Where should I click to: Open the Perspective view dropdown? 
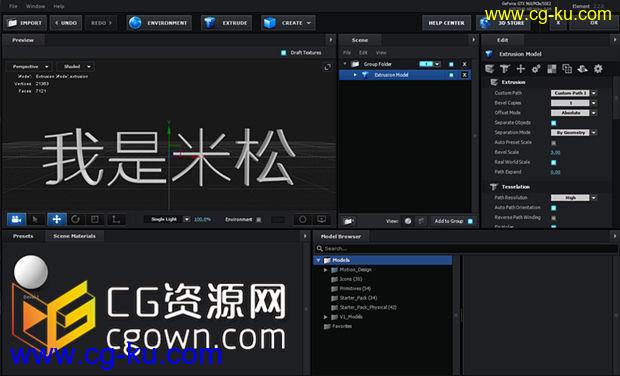pyautogui.click(x=30, y=66)
